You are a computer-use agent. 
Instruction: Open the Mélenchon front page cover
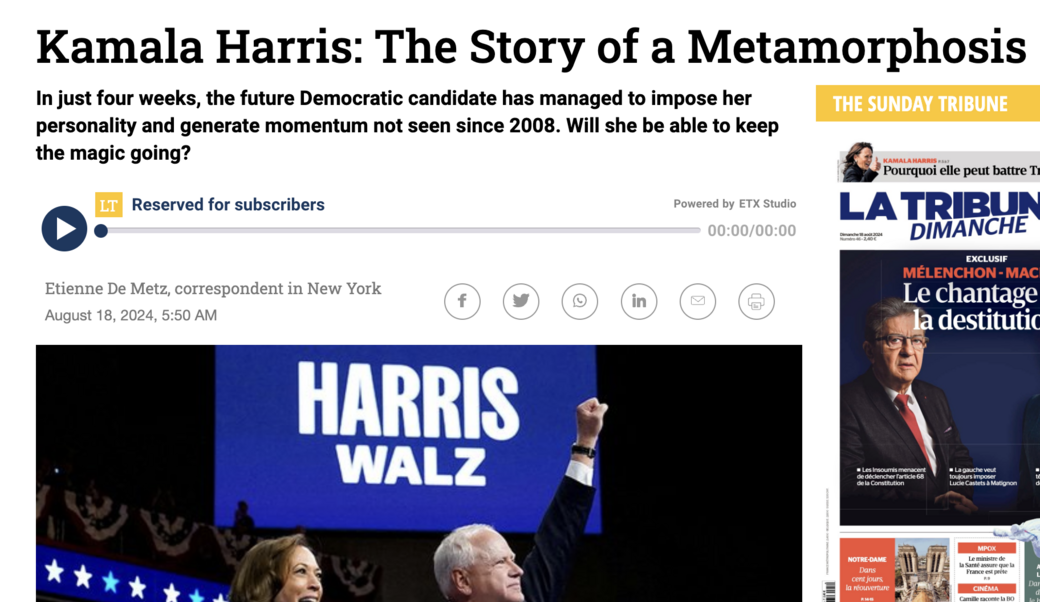coord(939,388)
